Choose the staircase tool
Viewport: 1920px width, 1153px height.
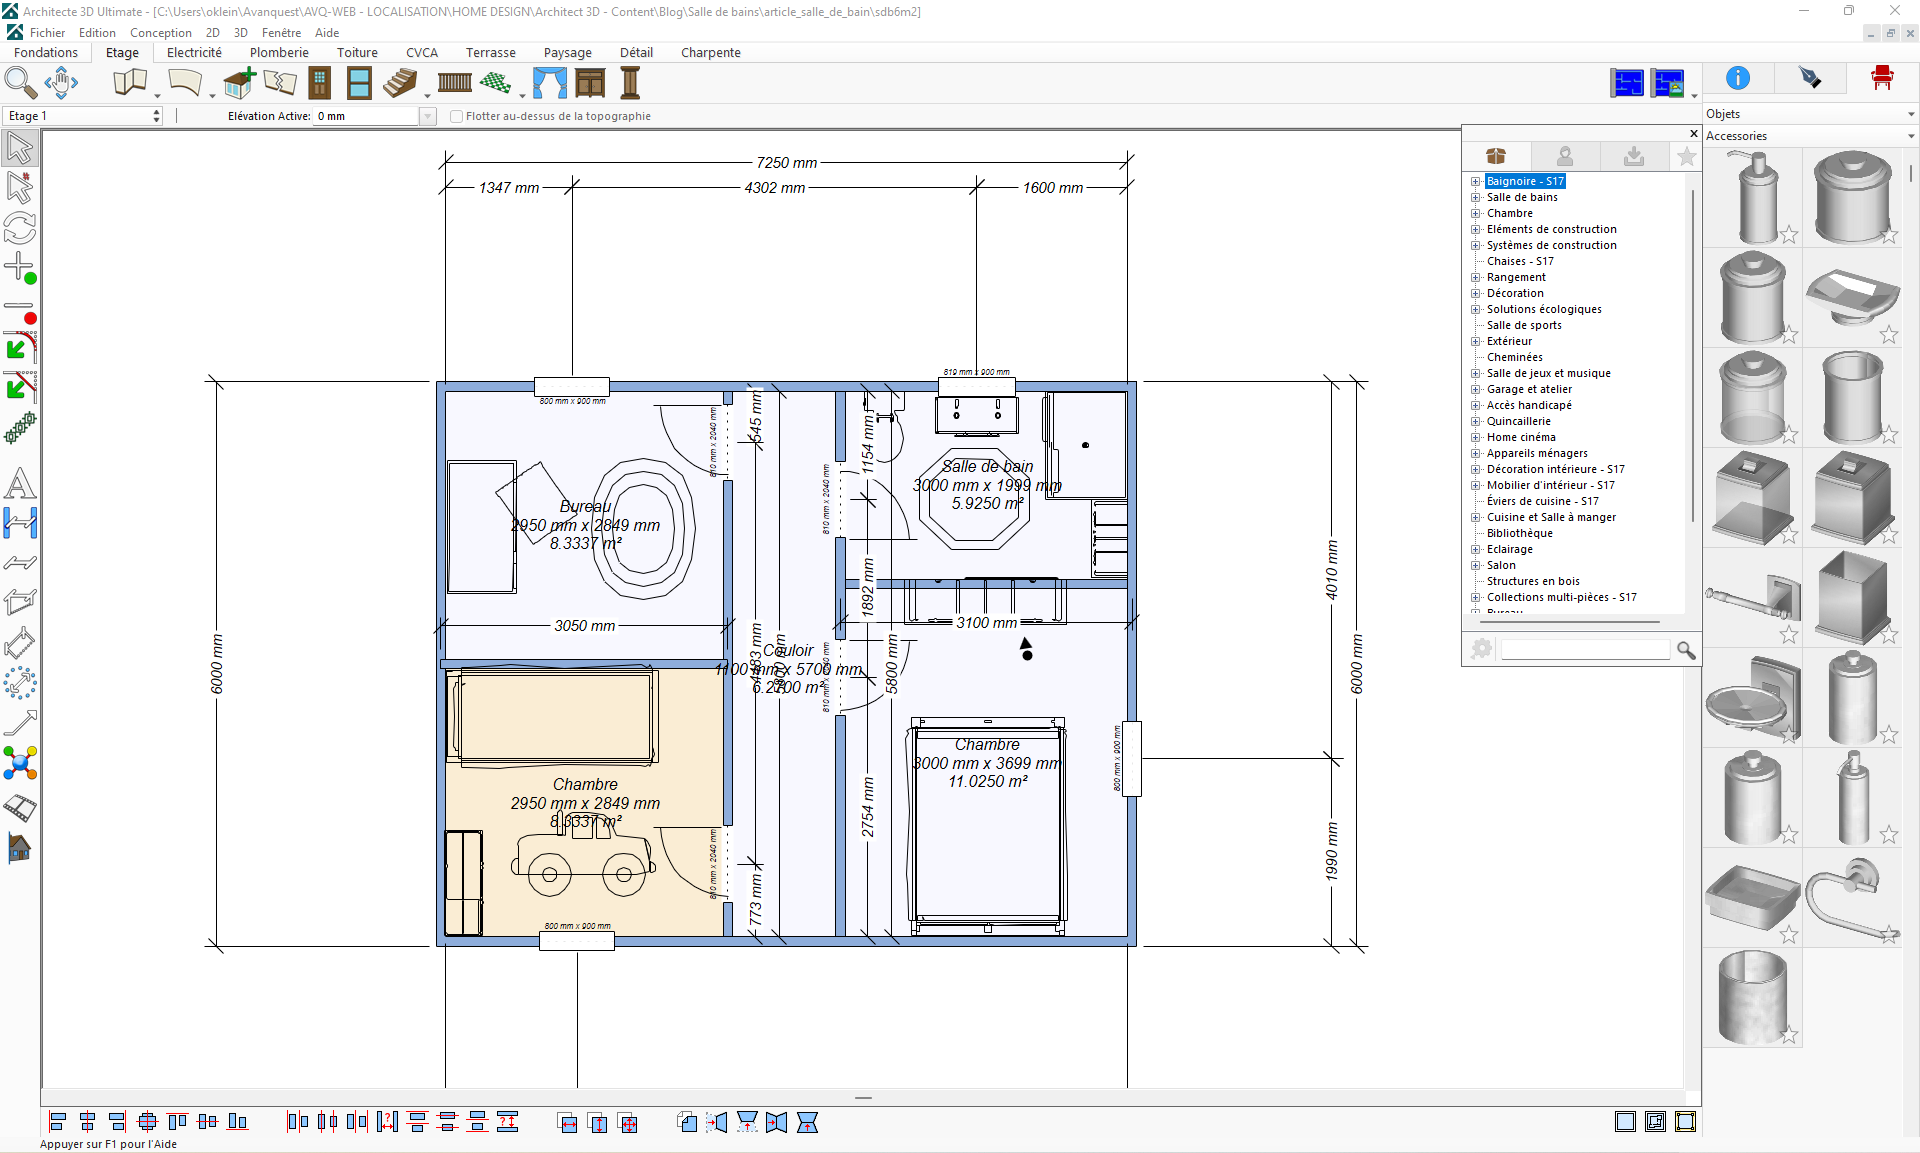(400, 83)
